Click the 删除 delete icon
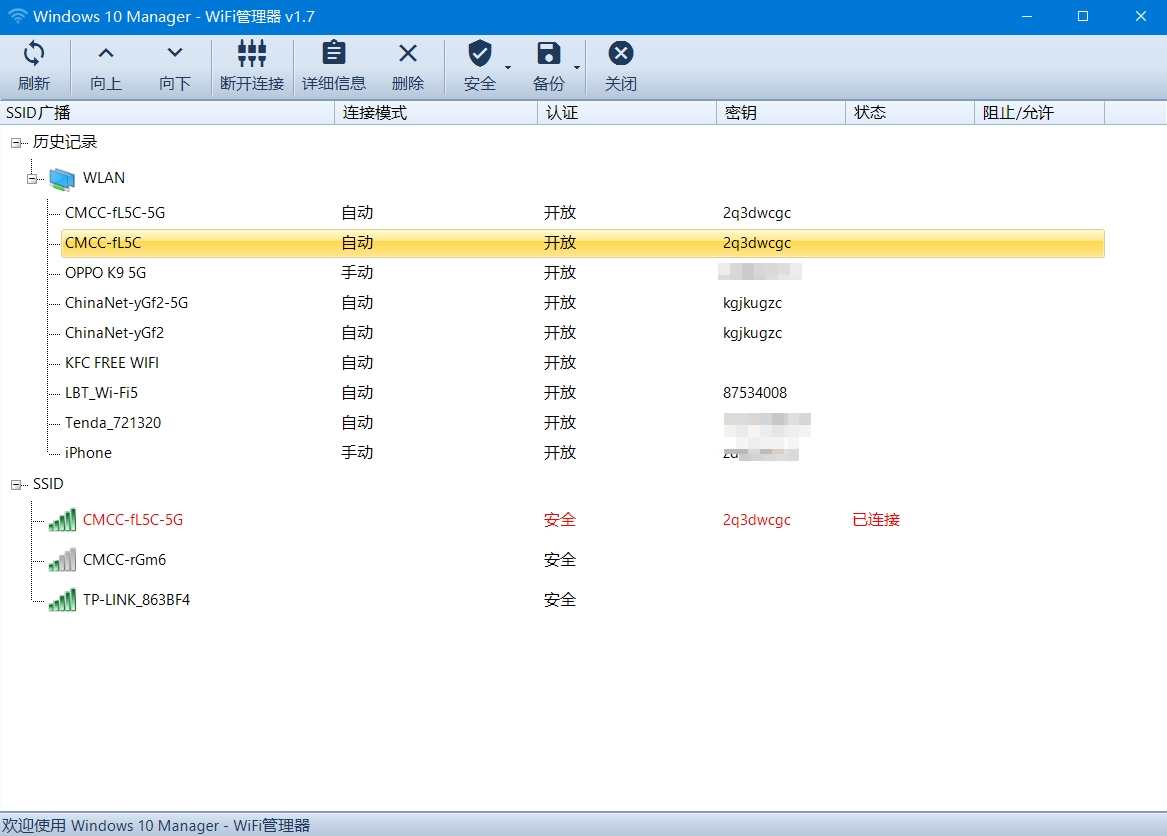Viewport: 1167px width, 836px height. point(408,53)
